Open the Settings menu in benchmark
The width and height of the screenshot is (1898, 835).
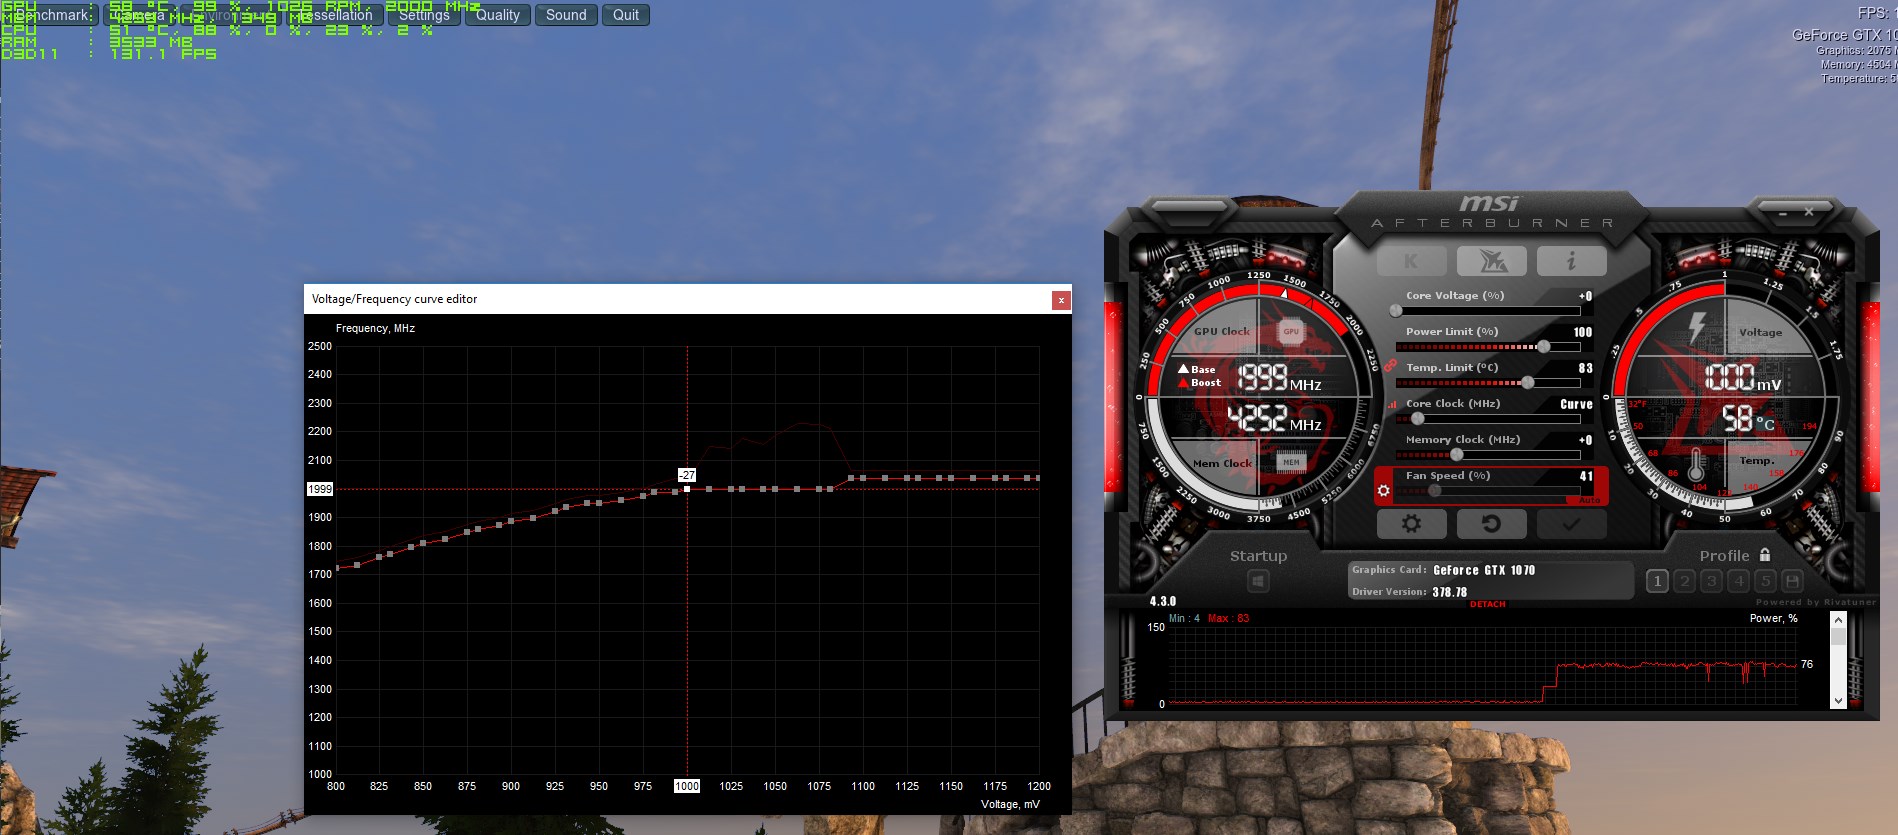pos(424,15)
